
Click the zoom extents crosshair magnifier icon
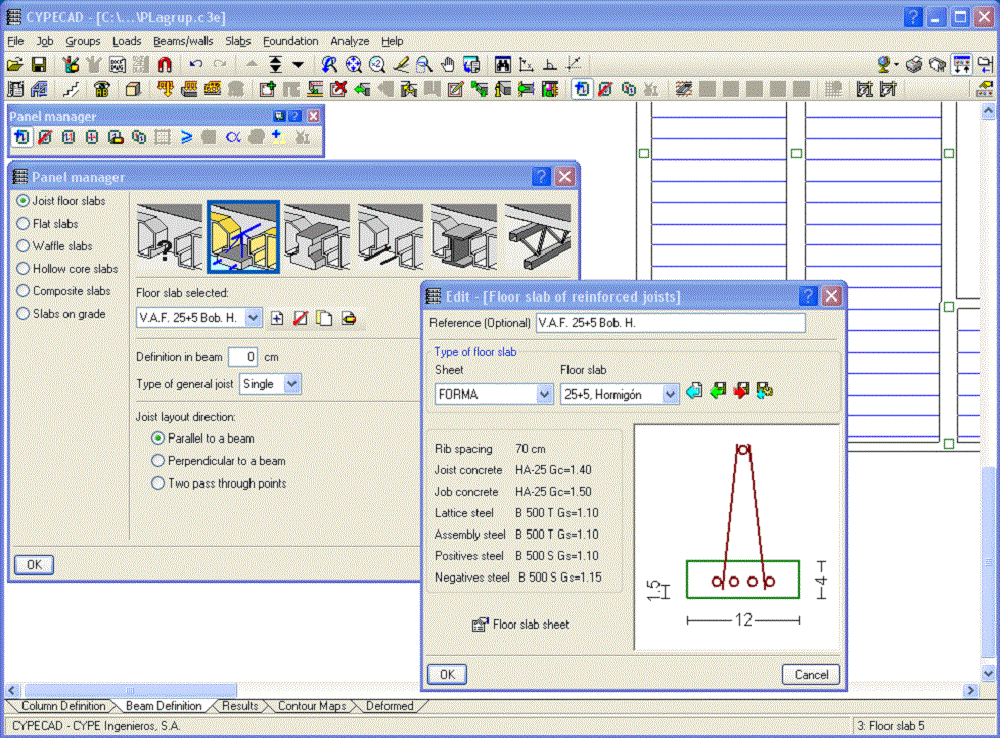[353, 64]
